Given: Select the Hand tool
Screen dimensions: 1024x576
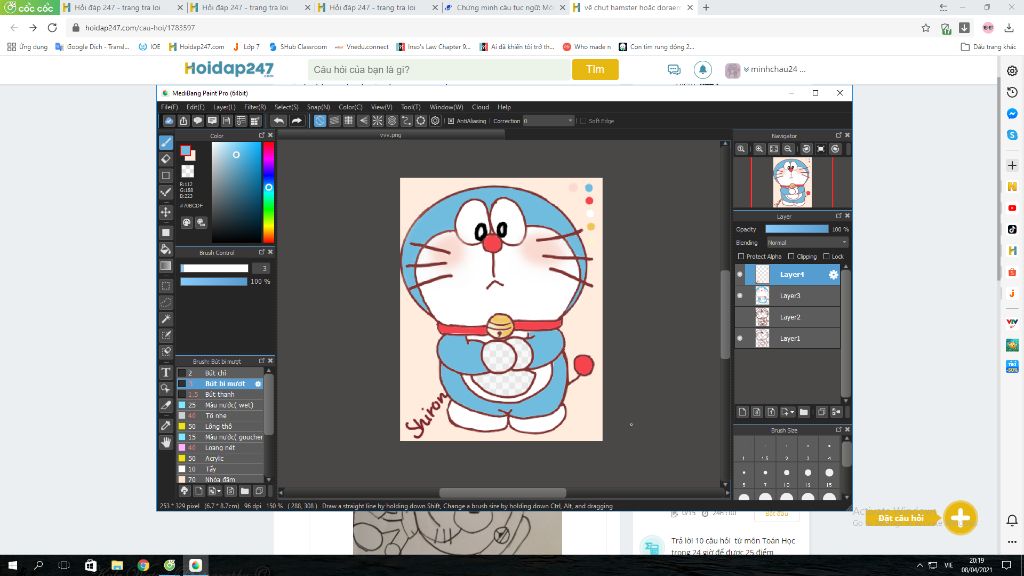Looking at the screenshot, I should point(166,442).
